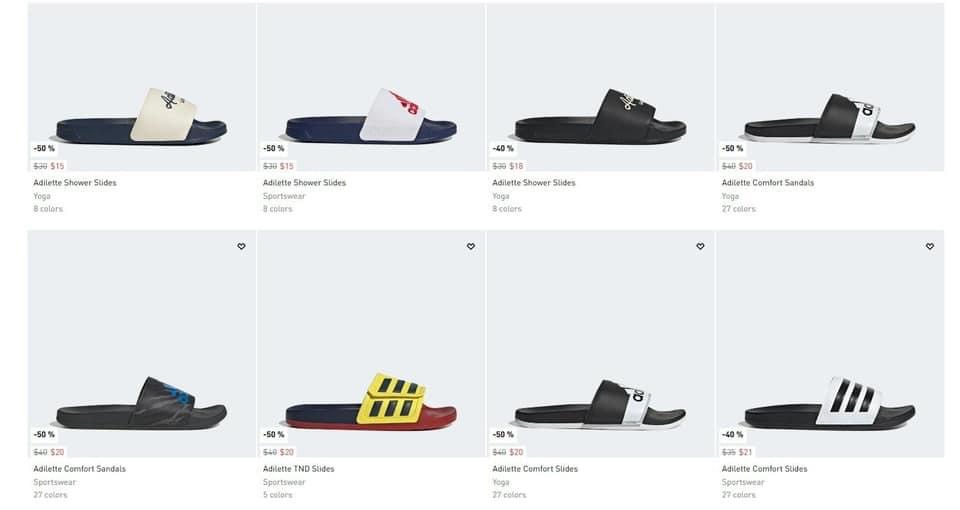Image resolution: width=960 pixels, height=510 pixels.
Task: Select the Adilette Comfort Sandals Sportswear title
Action: coord(80,469)
